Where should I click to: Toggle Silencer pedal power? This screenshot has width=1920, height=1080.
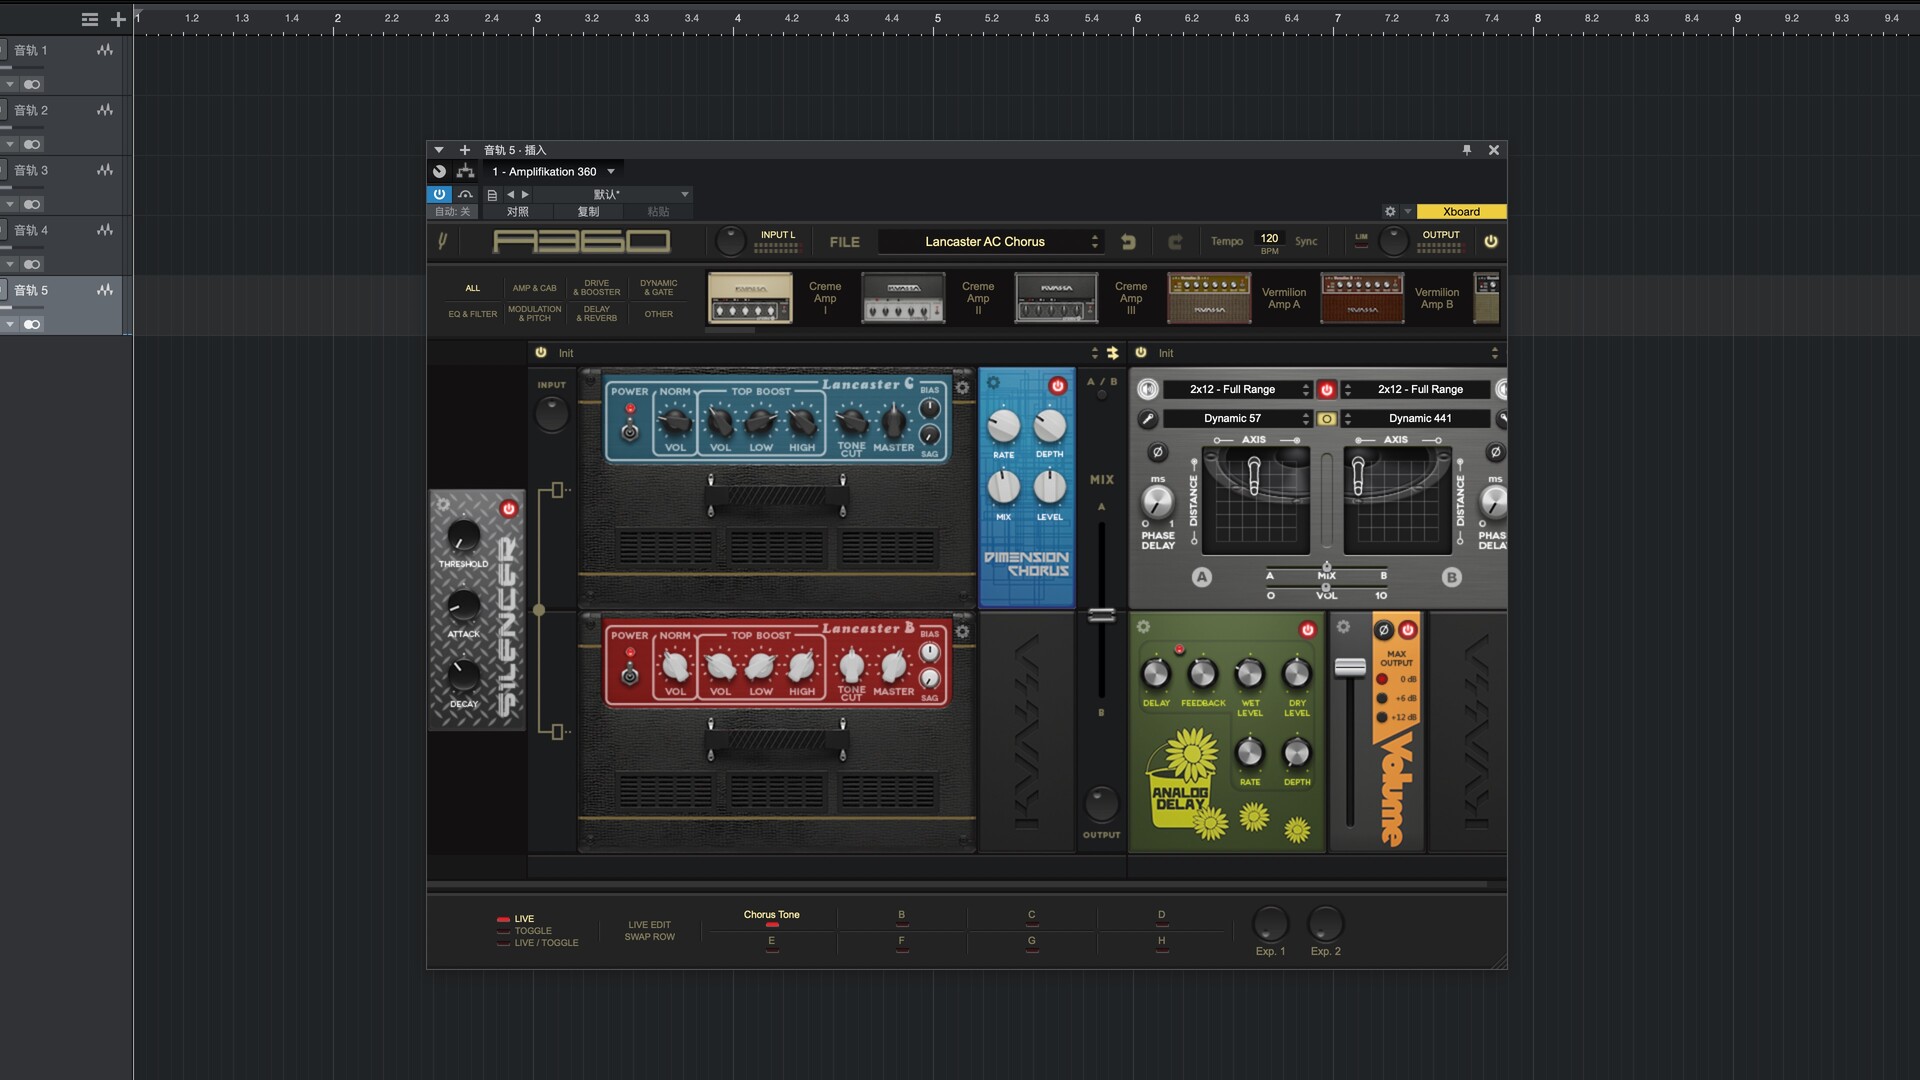509,509
